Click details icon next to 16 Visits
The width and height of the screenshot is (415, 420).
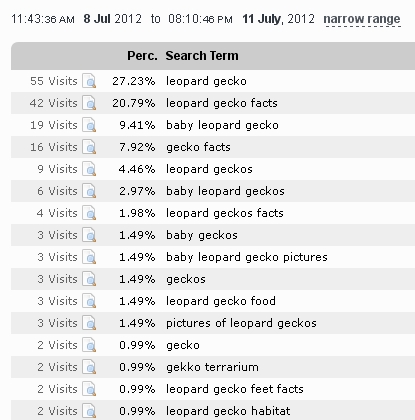(x=89, y=147)
